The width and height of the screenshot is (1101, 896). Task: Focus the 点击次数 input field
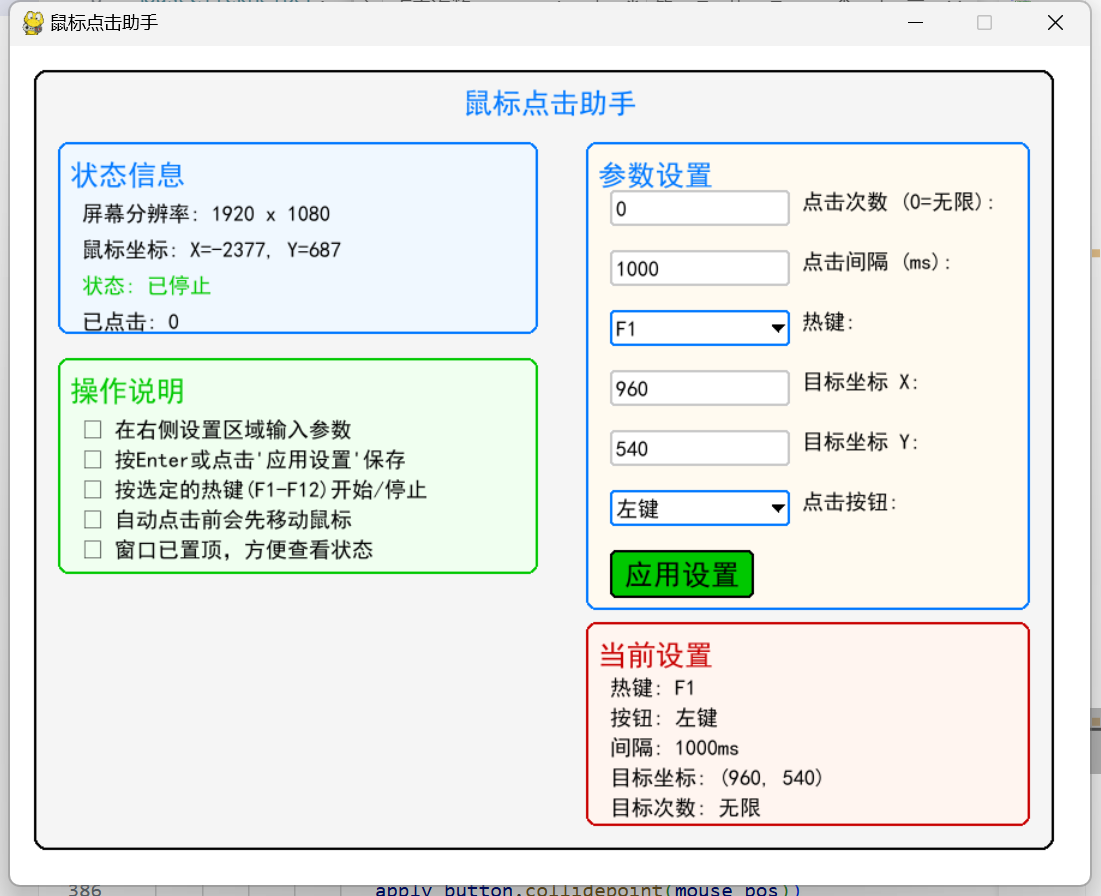[x=699, y=208]
